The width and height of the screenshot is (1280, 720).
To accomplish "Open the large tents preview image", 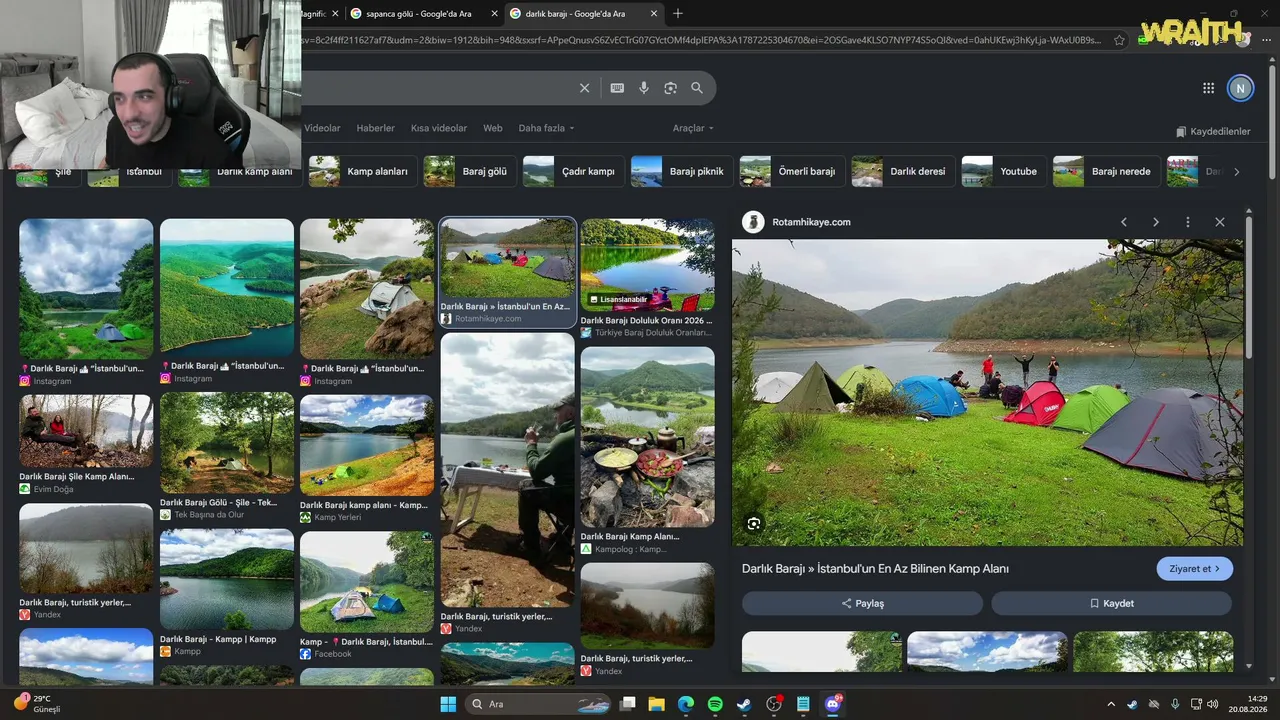I will (x=987, y=392).
